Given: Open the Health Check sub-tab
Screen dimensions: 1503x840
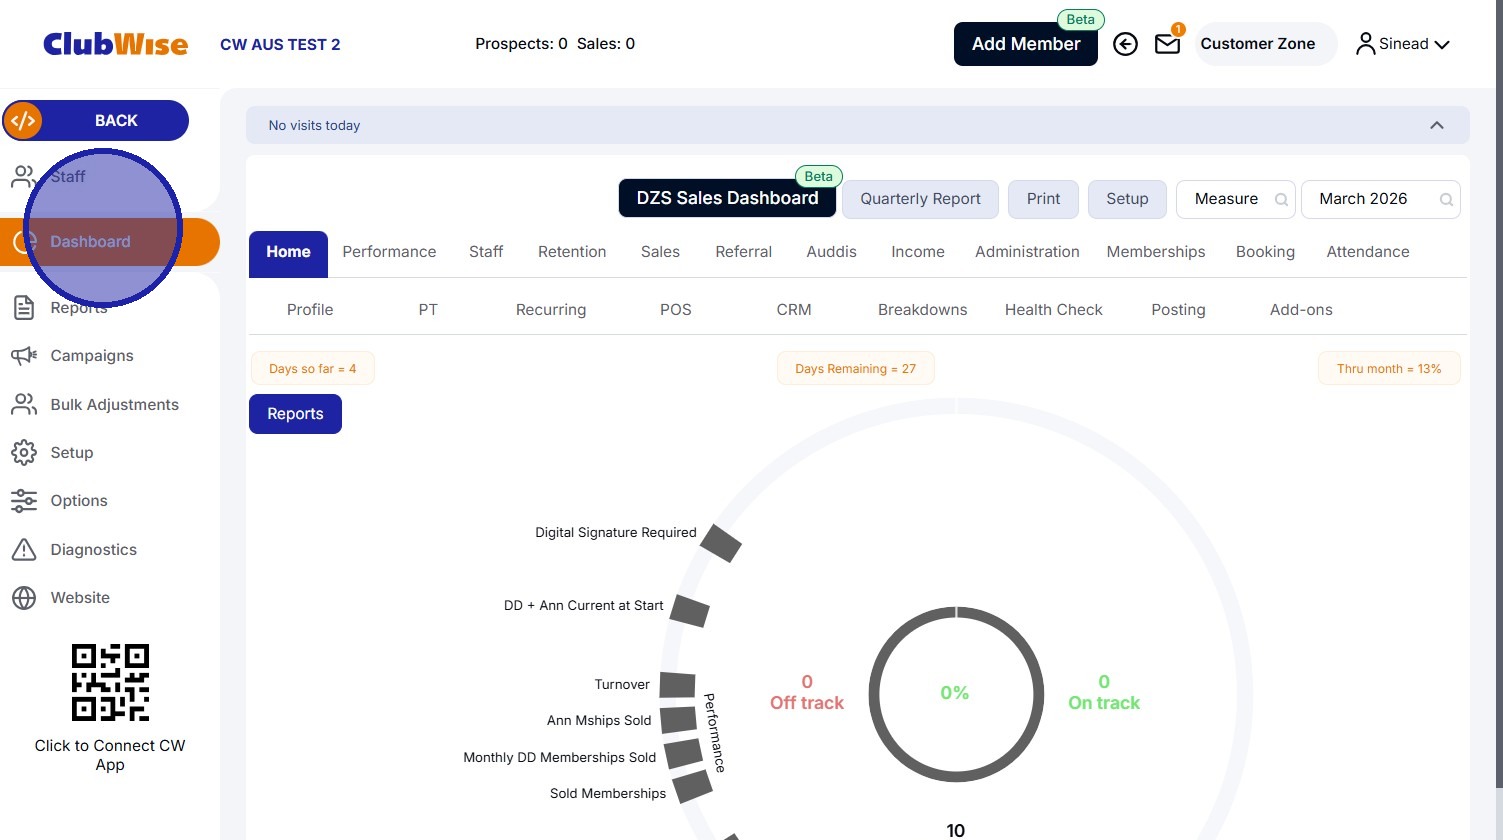Looking at the screenshot, I should (1054, 310).
